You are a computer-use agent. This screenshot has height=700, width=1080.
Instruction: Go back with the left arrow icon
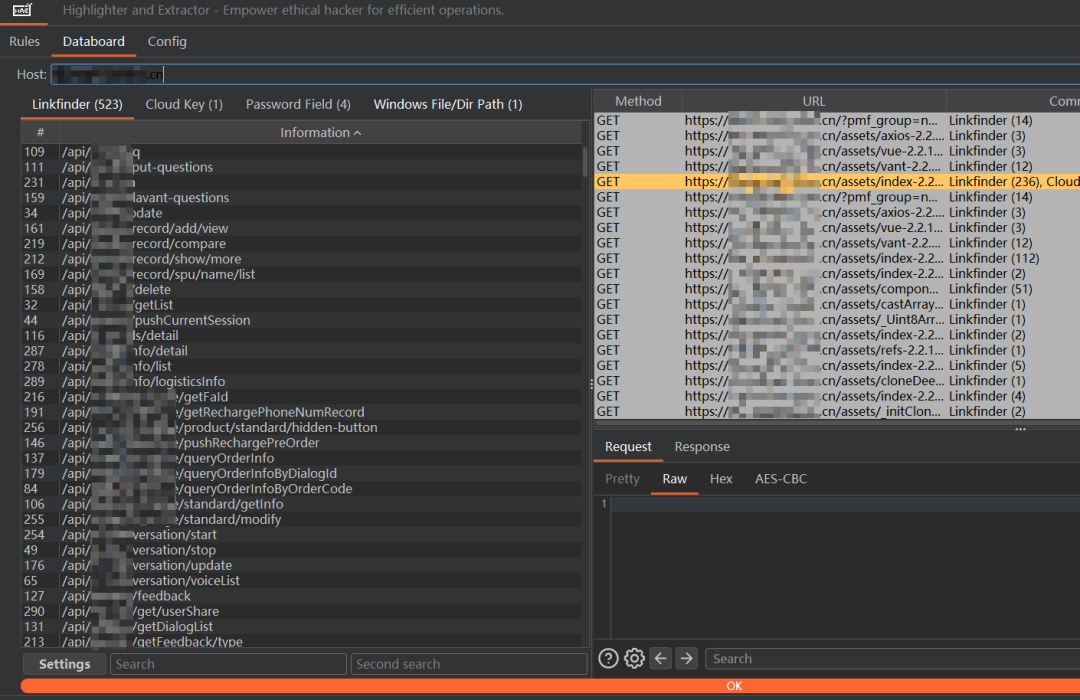661,659
